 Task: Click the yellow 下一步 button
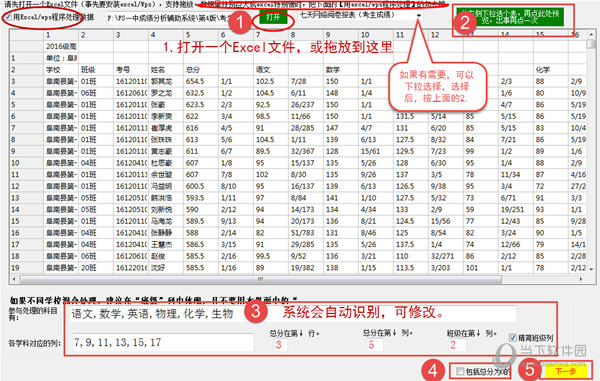(565, 371)
